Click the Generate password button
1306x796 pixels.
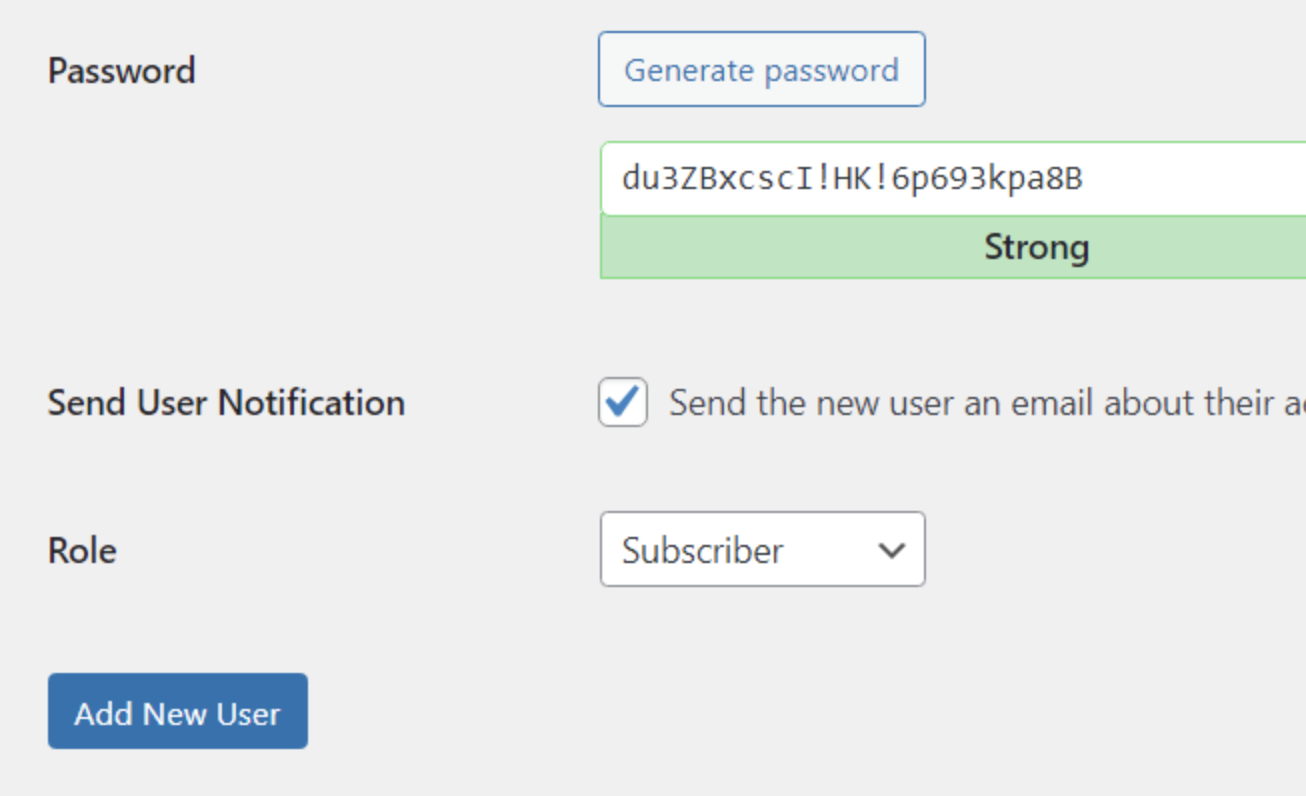click(761, 69)
